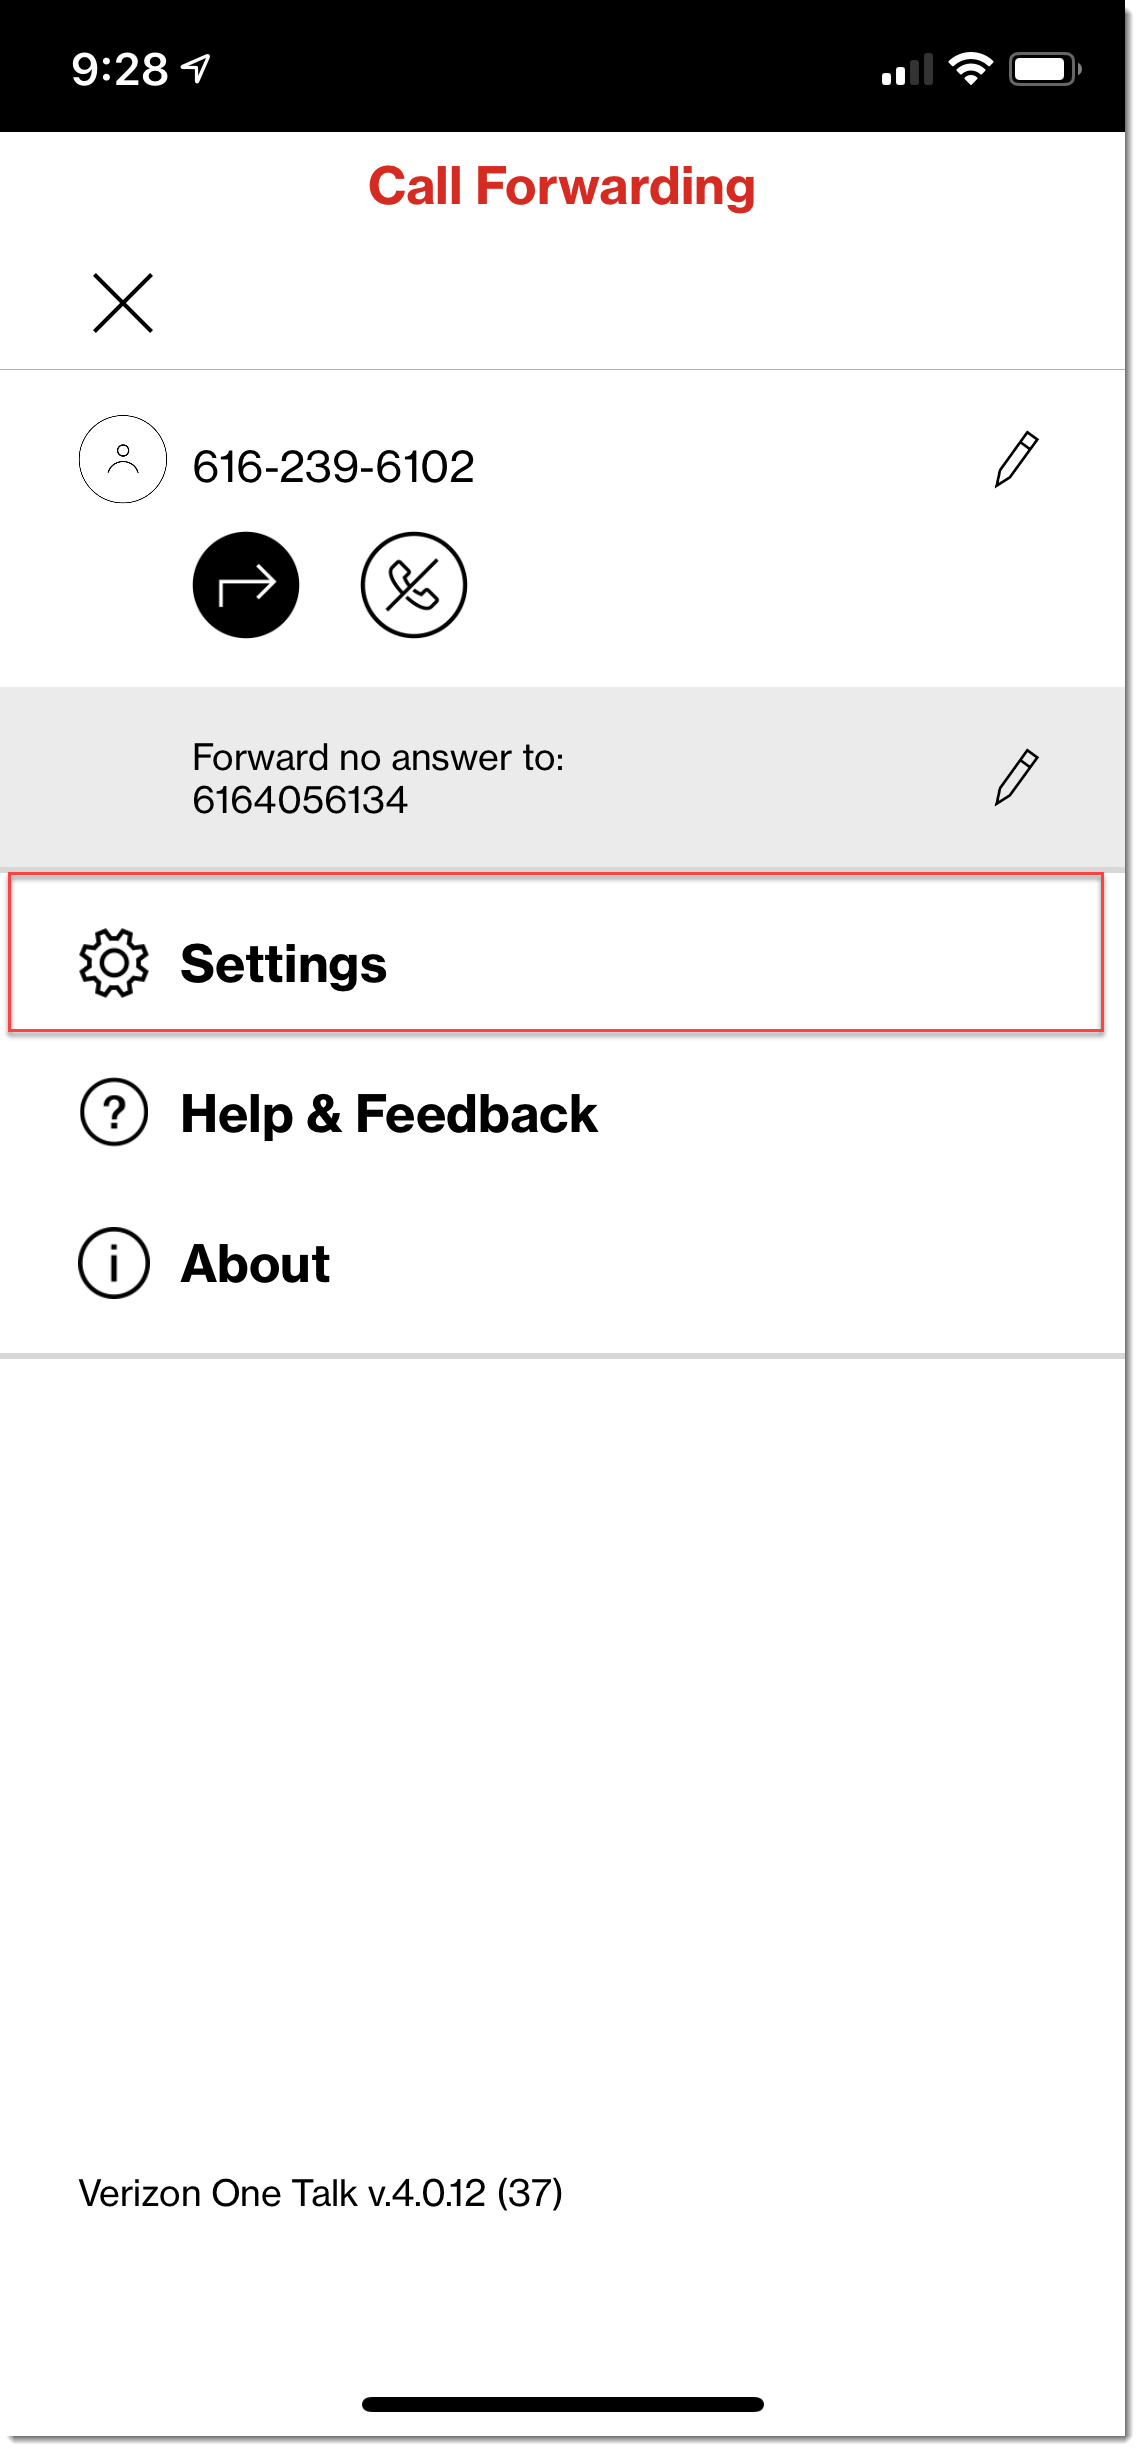Tap the About info icon
This screenshot has width=1140, height=2451.
click(x=113, y=1263)
